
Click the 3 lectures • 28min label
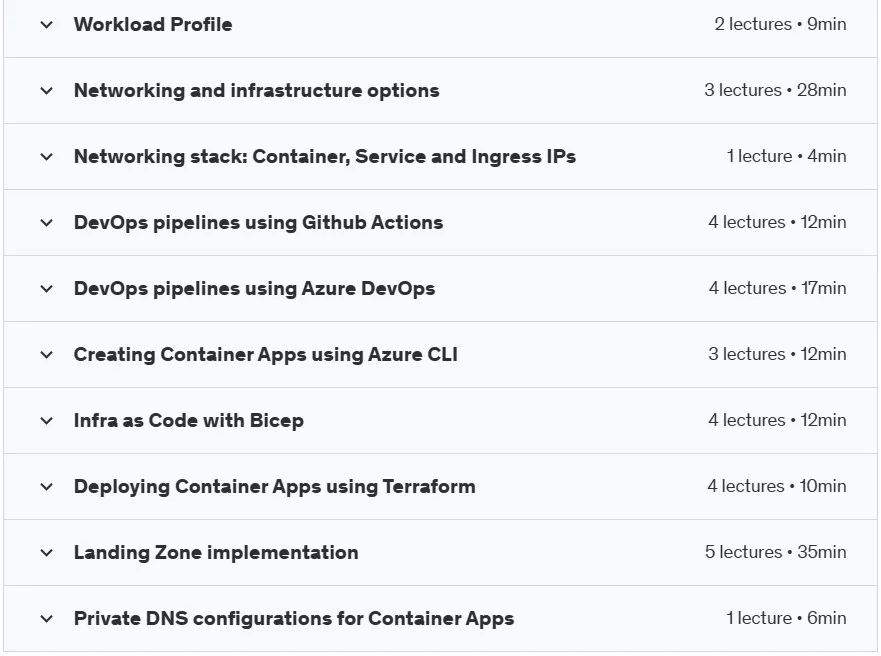pos(775,90)
